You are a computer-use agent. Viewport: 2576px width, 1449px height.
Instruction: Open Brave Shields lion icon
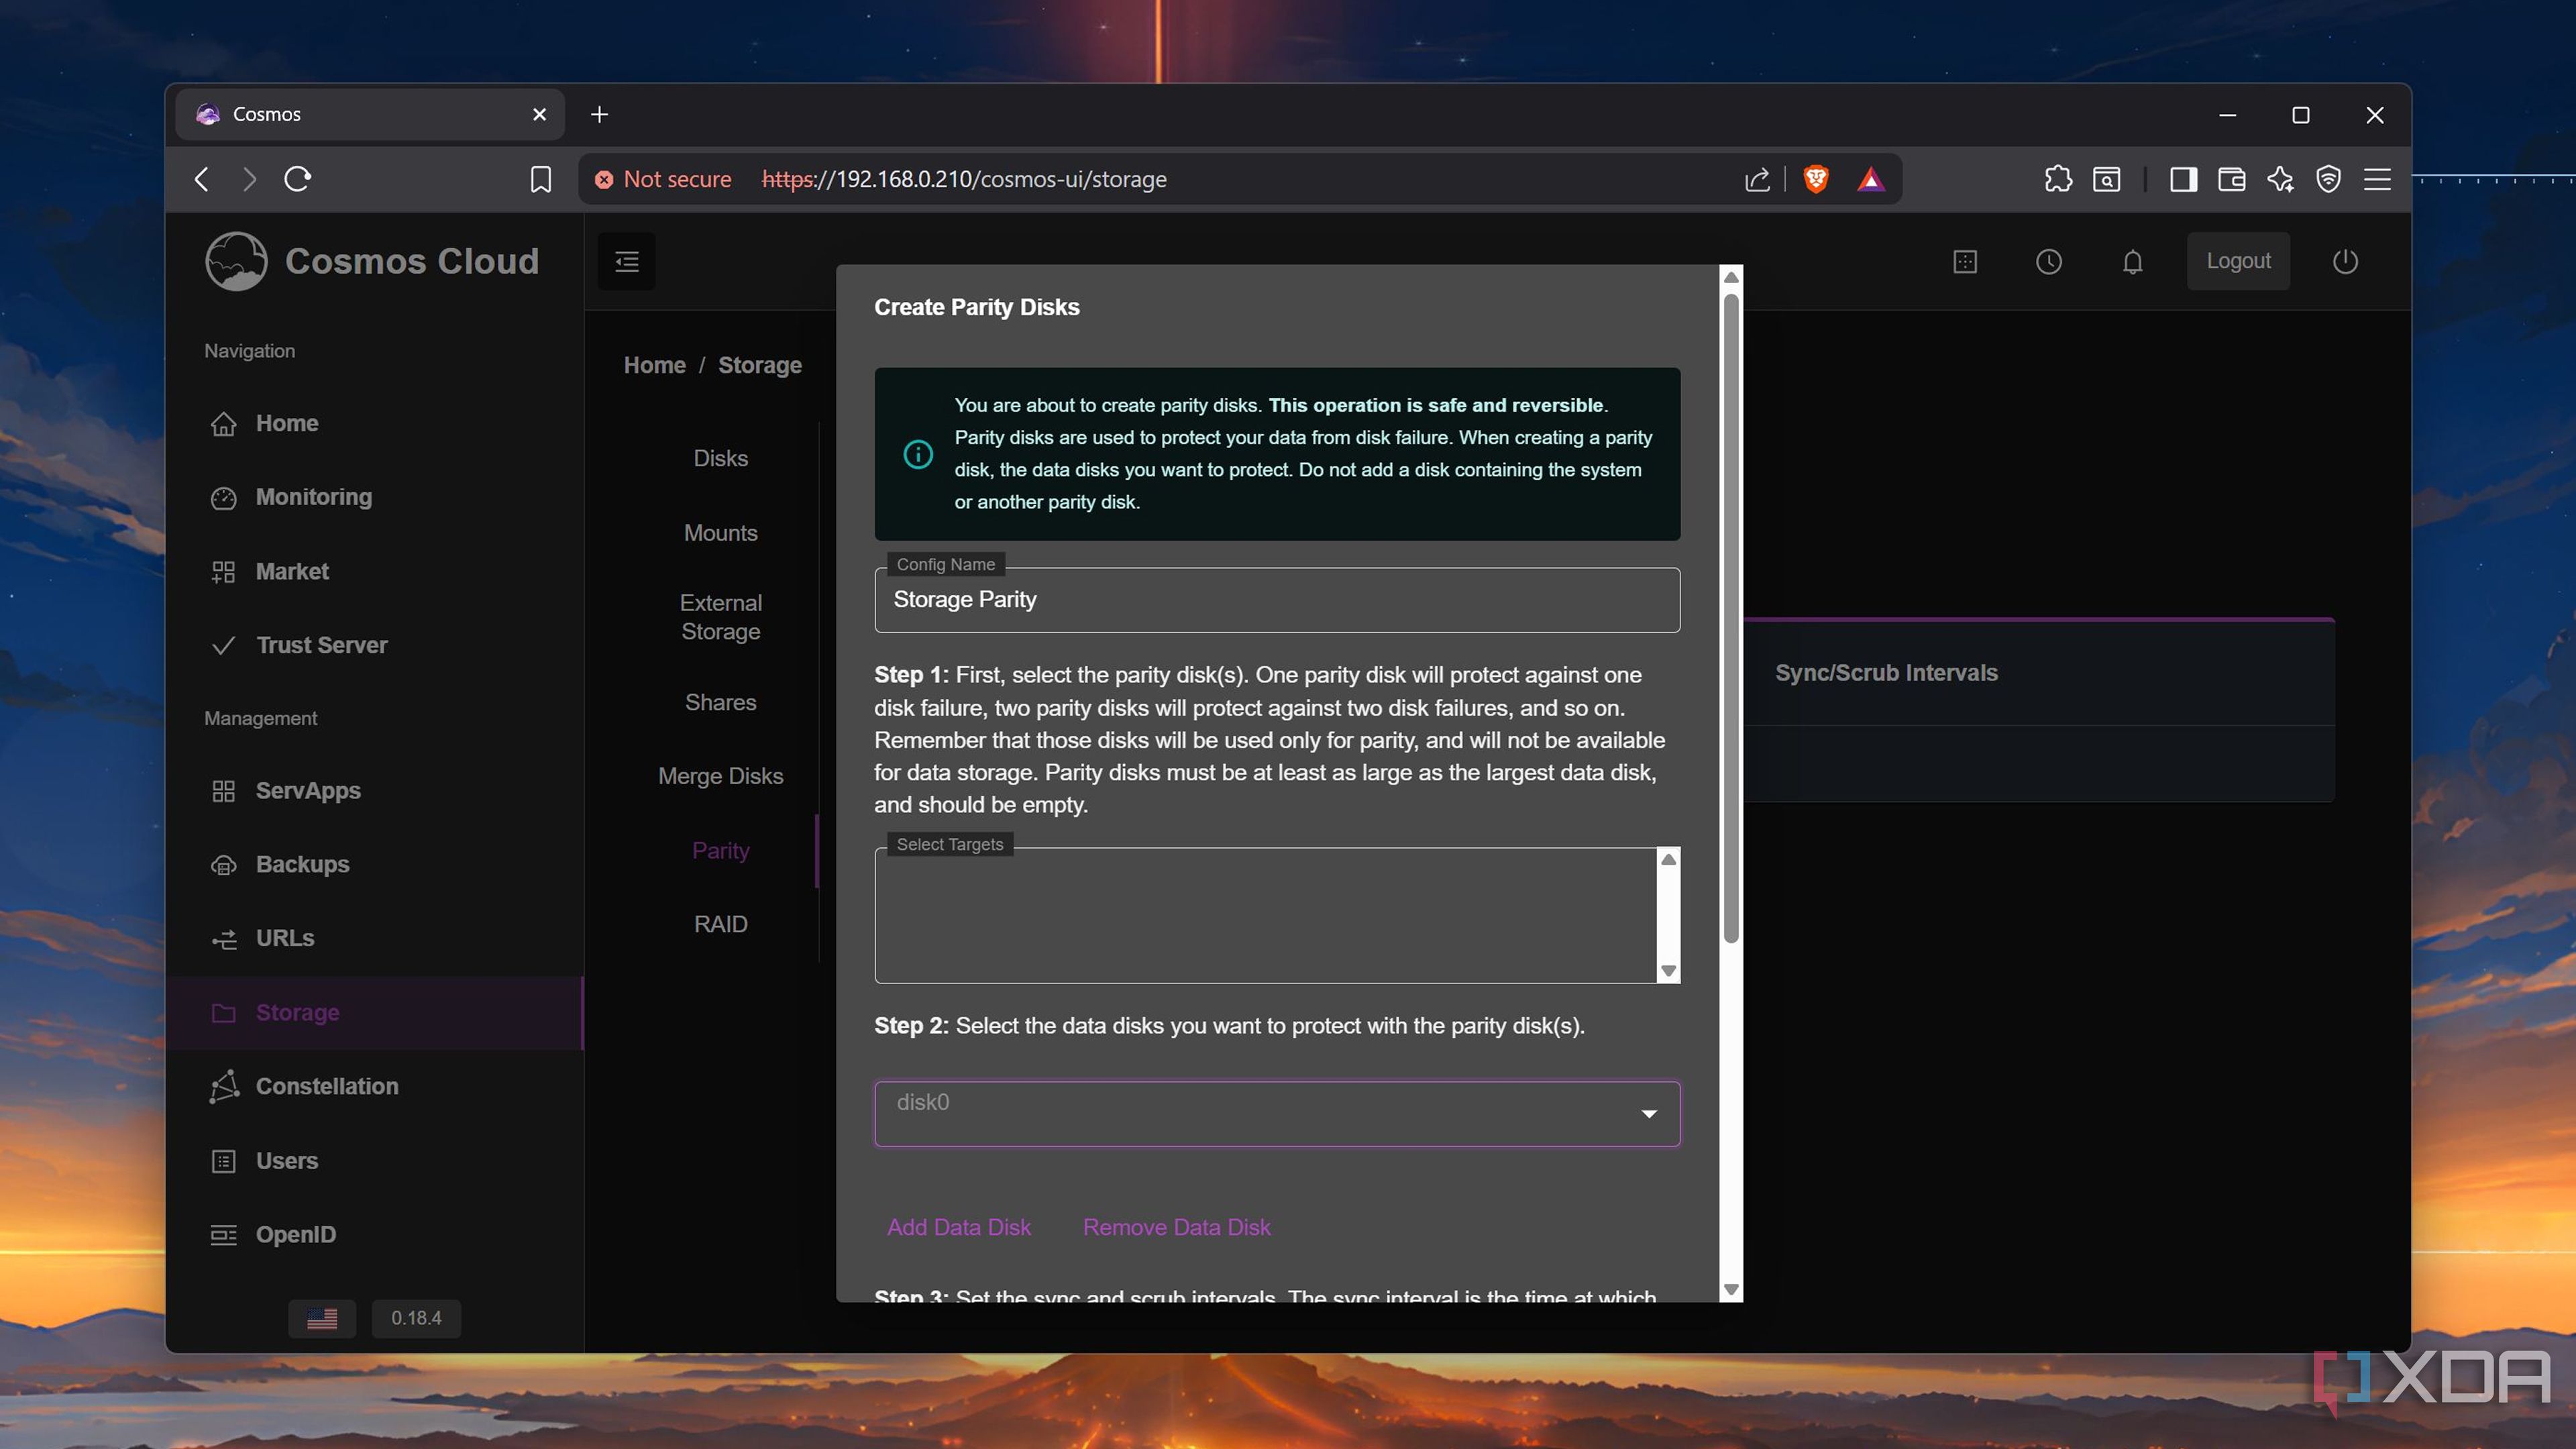[x=1815, y=179]
